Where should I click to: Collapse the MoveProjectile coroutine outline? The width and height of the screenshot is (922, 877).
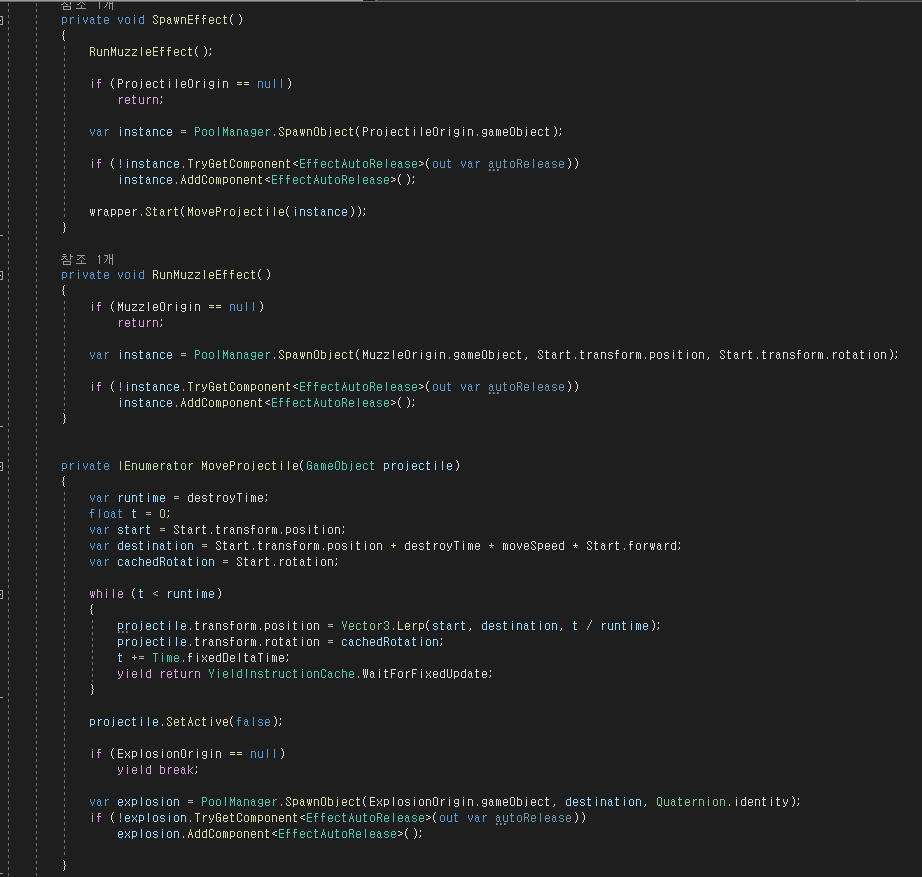(x=3, y=466)
